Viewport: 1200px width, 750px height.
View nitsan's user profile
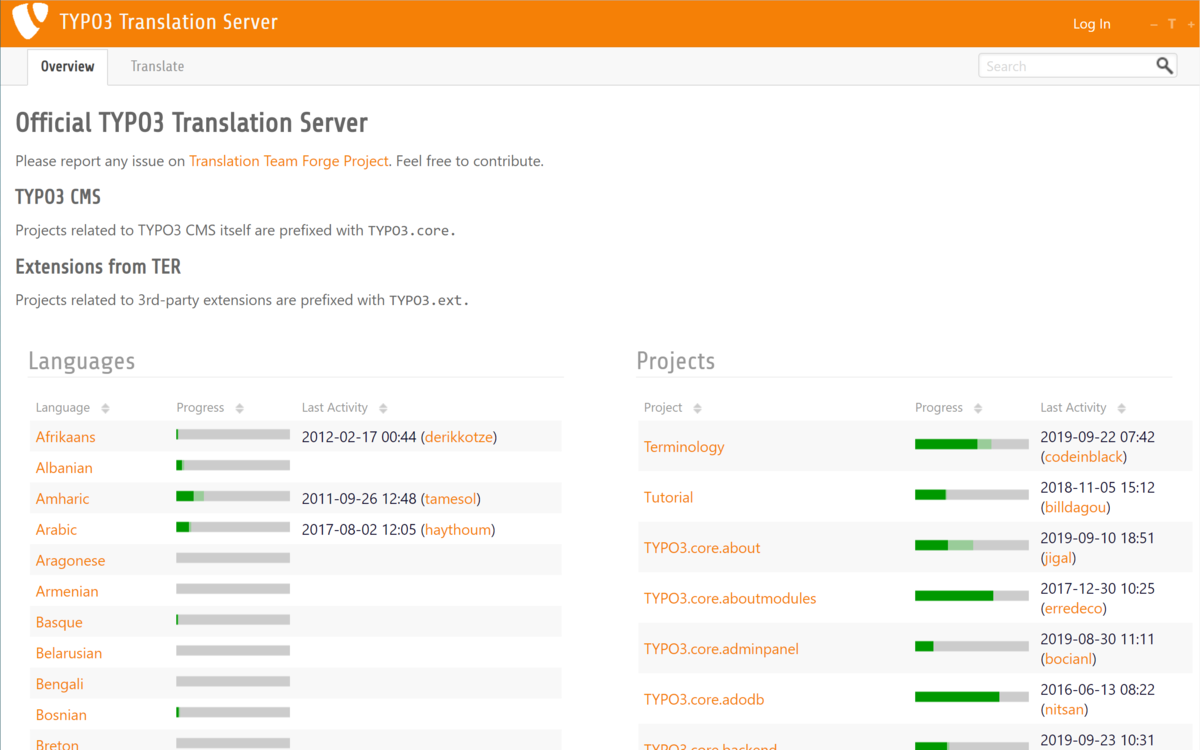pyautogui.click(x=1064, y=710)
